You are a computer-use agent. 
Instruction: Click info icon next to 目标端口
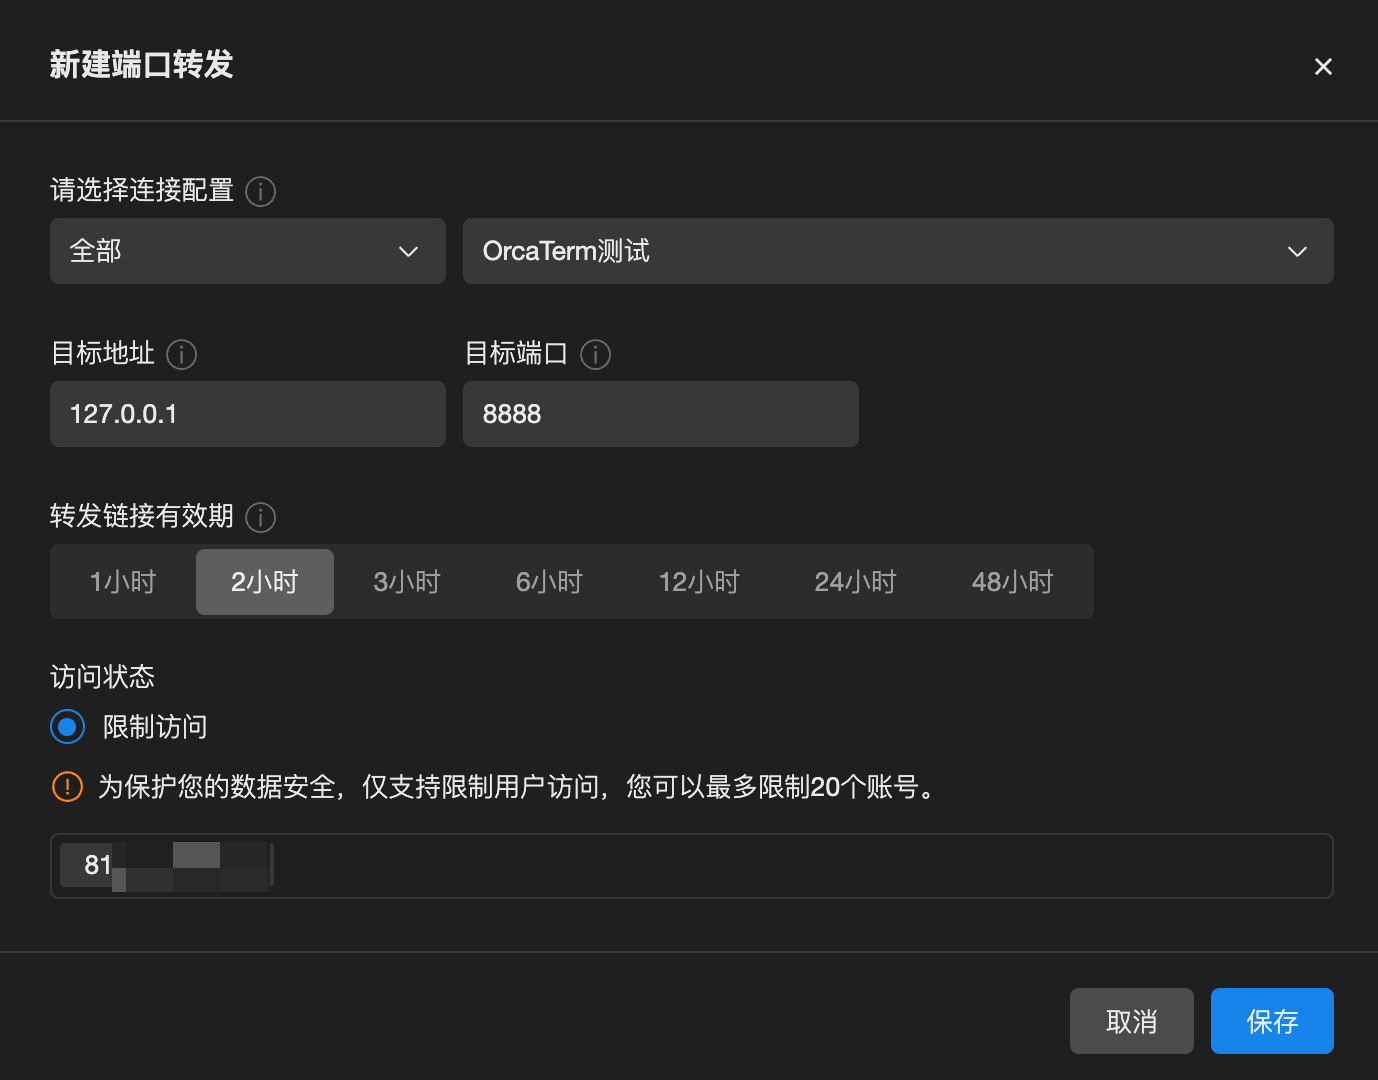(595, 354)
